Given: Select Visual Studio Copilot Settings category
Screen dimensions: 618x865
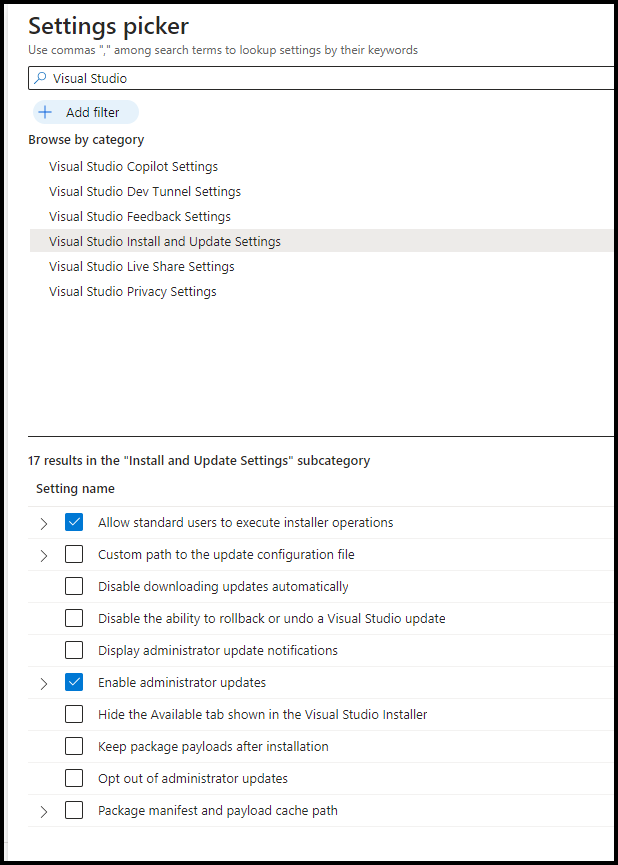Looking at the screenshot, I should click(x=134, y=167).
